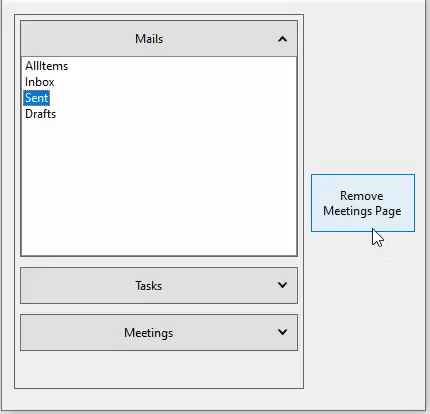
Task: Select the highlighted Sent item
Action: pos(37,98)
